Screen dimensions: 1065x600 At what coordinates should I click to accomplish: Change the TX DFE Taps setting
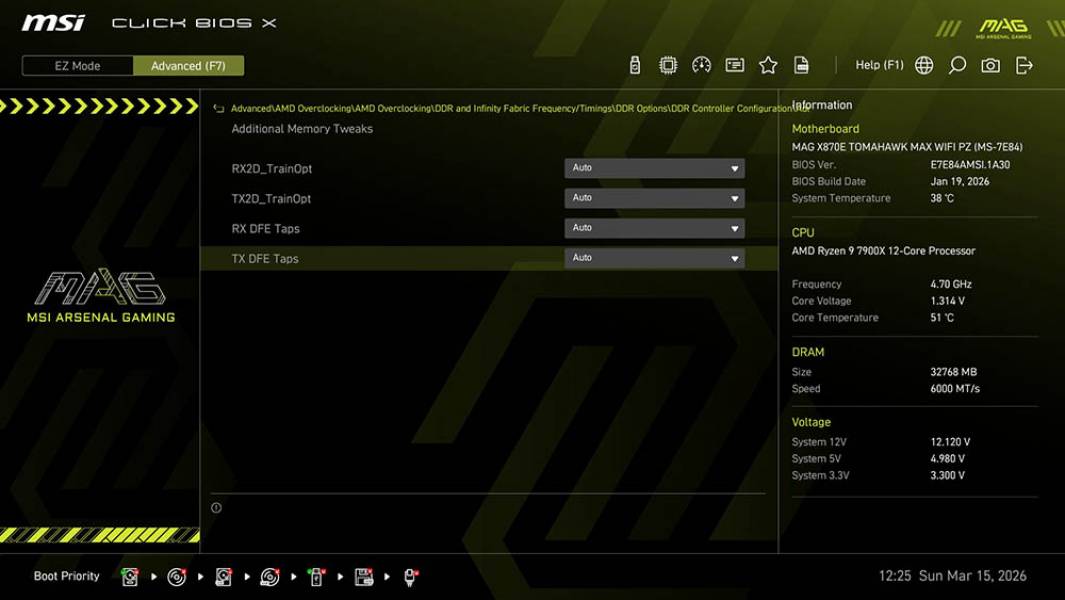[655, 258]
